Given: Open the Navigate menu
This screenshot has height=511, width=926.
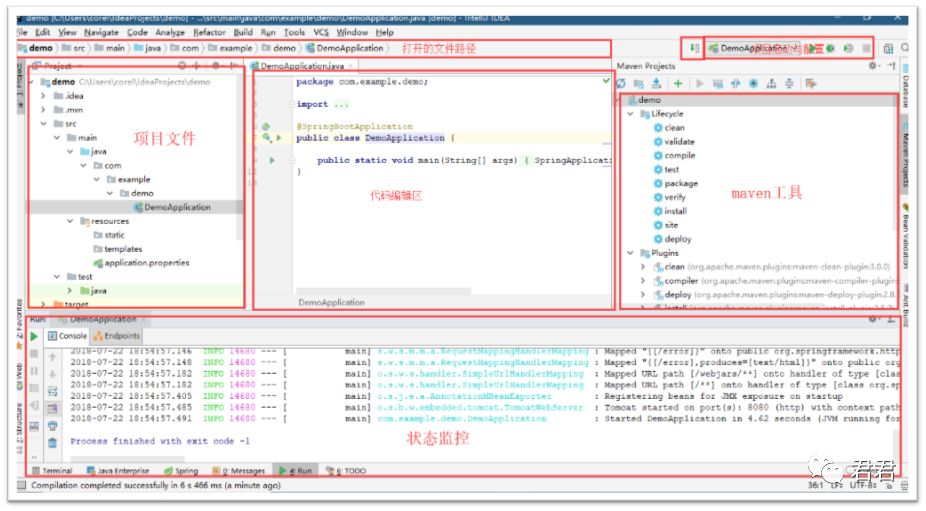Looking at the screenshot, I should coord(101,32).
